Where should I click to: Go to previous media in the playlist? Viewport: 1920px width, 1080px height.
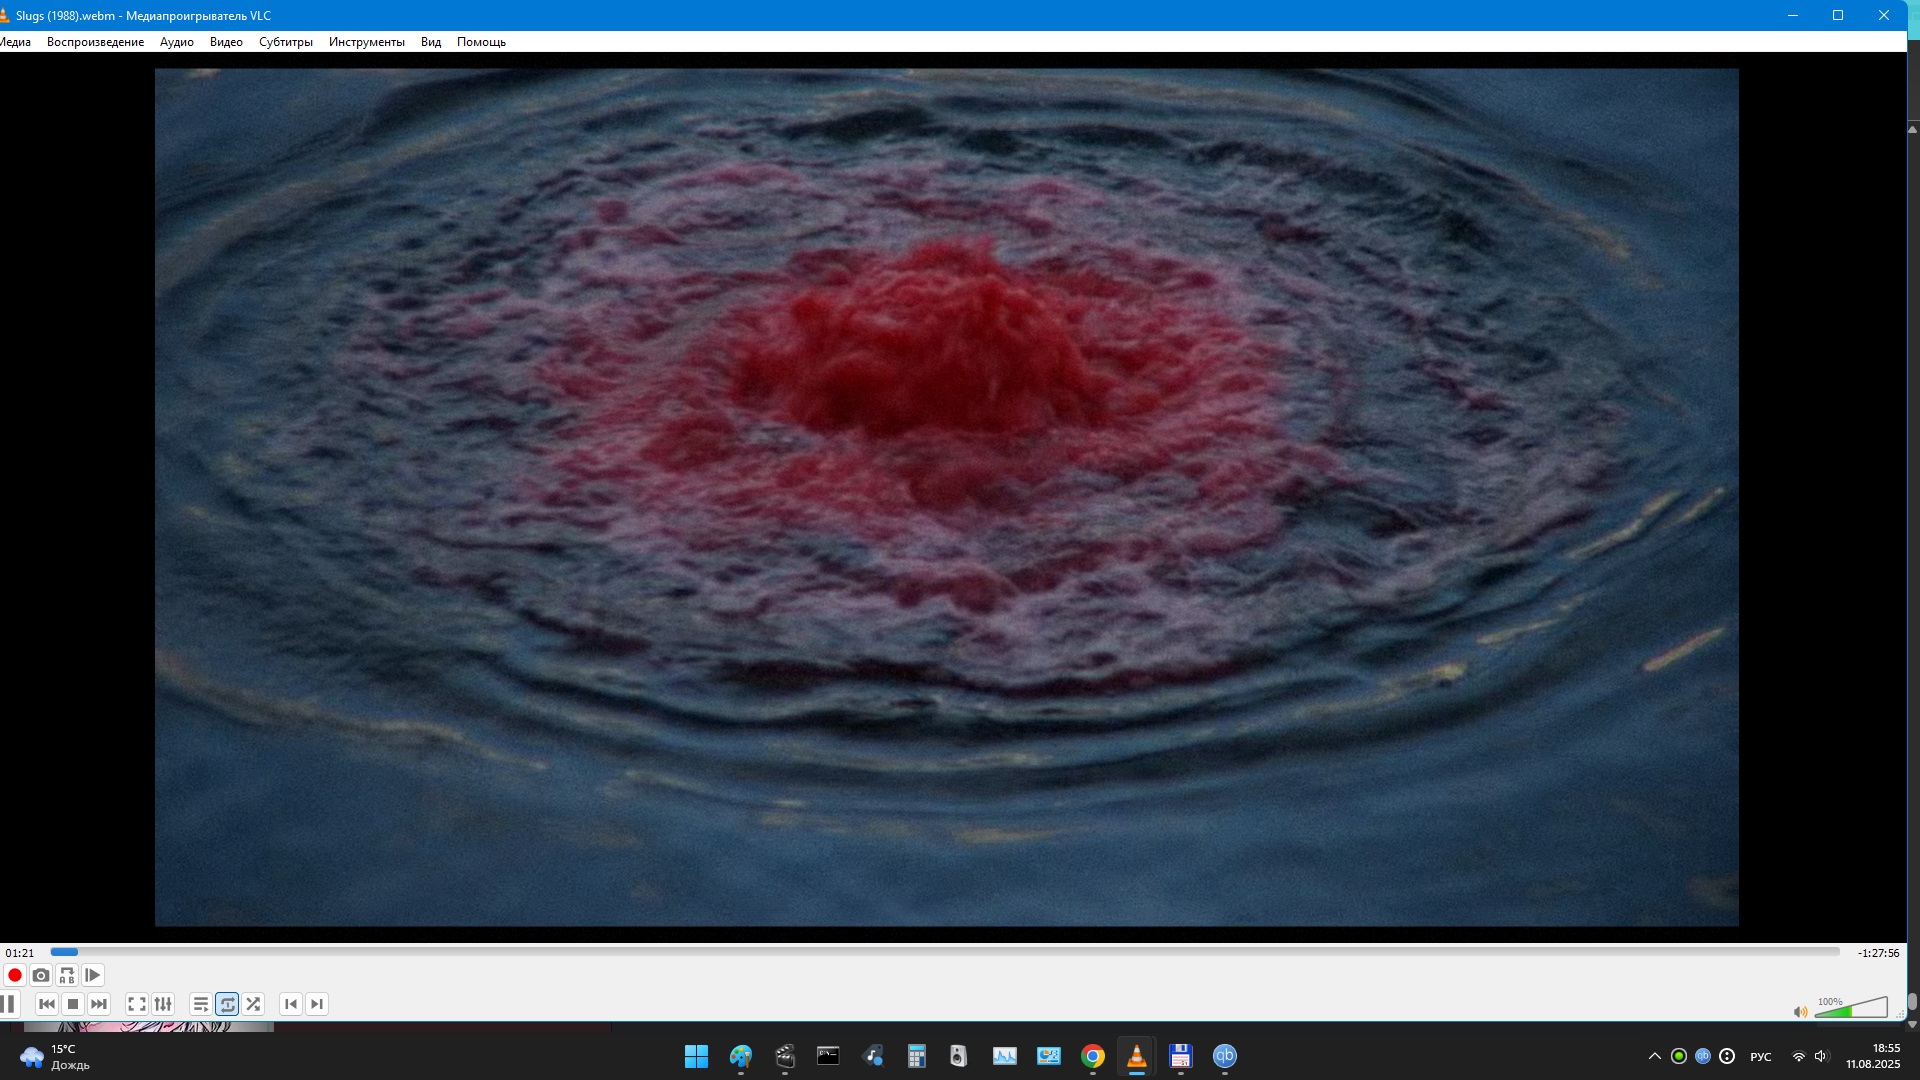tap(47, 1004)
